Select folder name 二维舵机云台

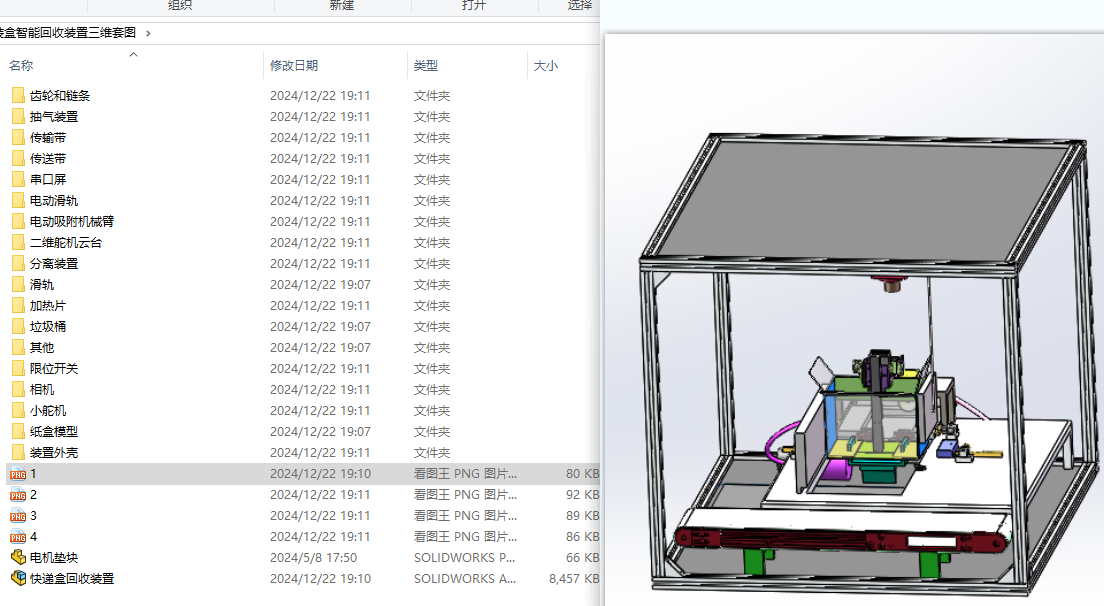66,243
